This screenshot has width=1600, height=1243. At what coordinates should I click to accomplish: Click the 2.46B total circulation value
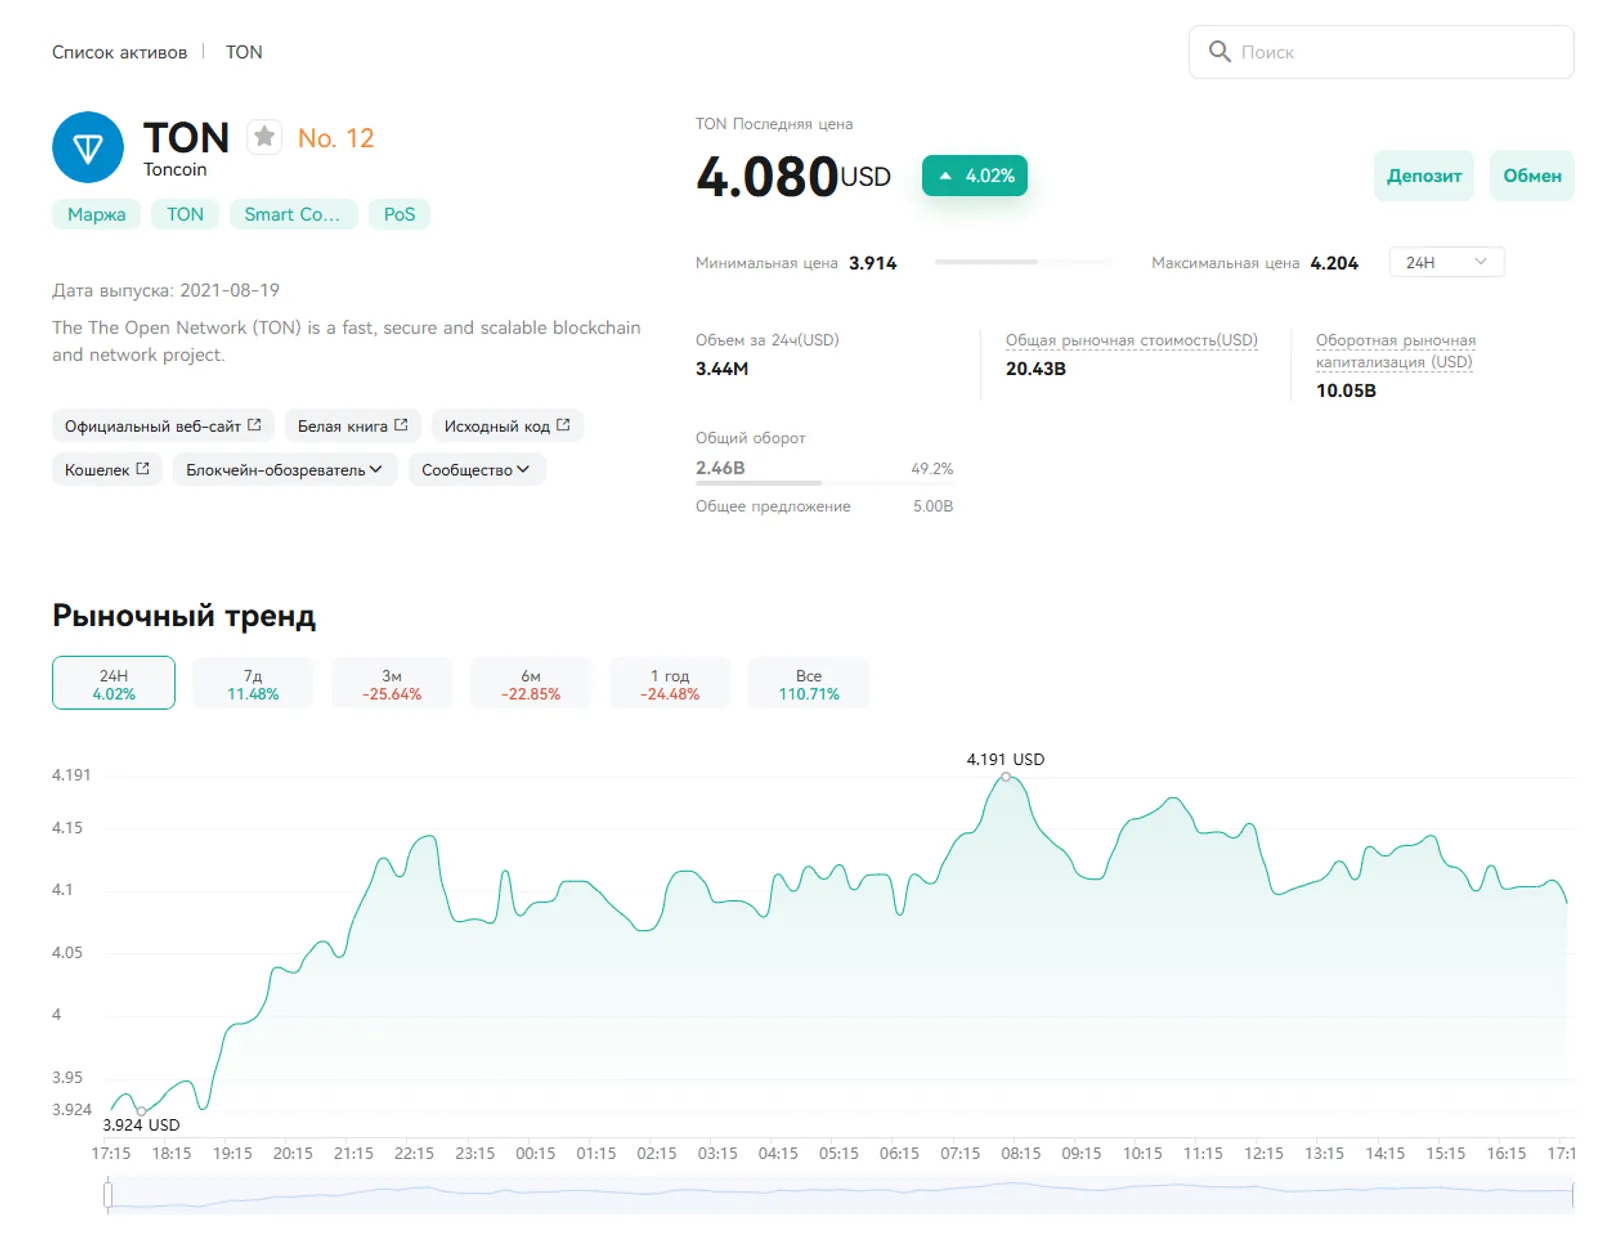(720, 468)
